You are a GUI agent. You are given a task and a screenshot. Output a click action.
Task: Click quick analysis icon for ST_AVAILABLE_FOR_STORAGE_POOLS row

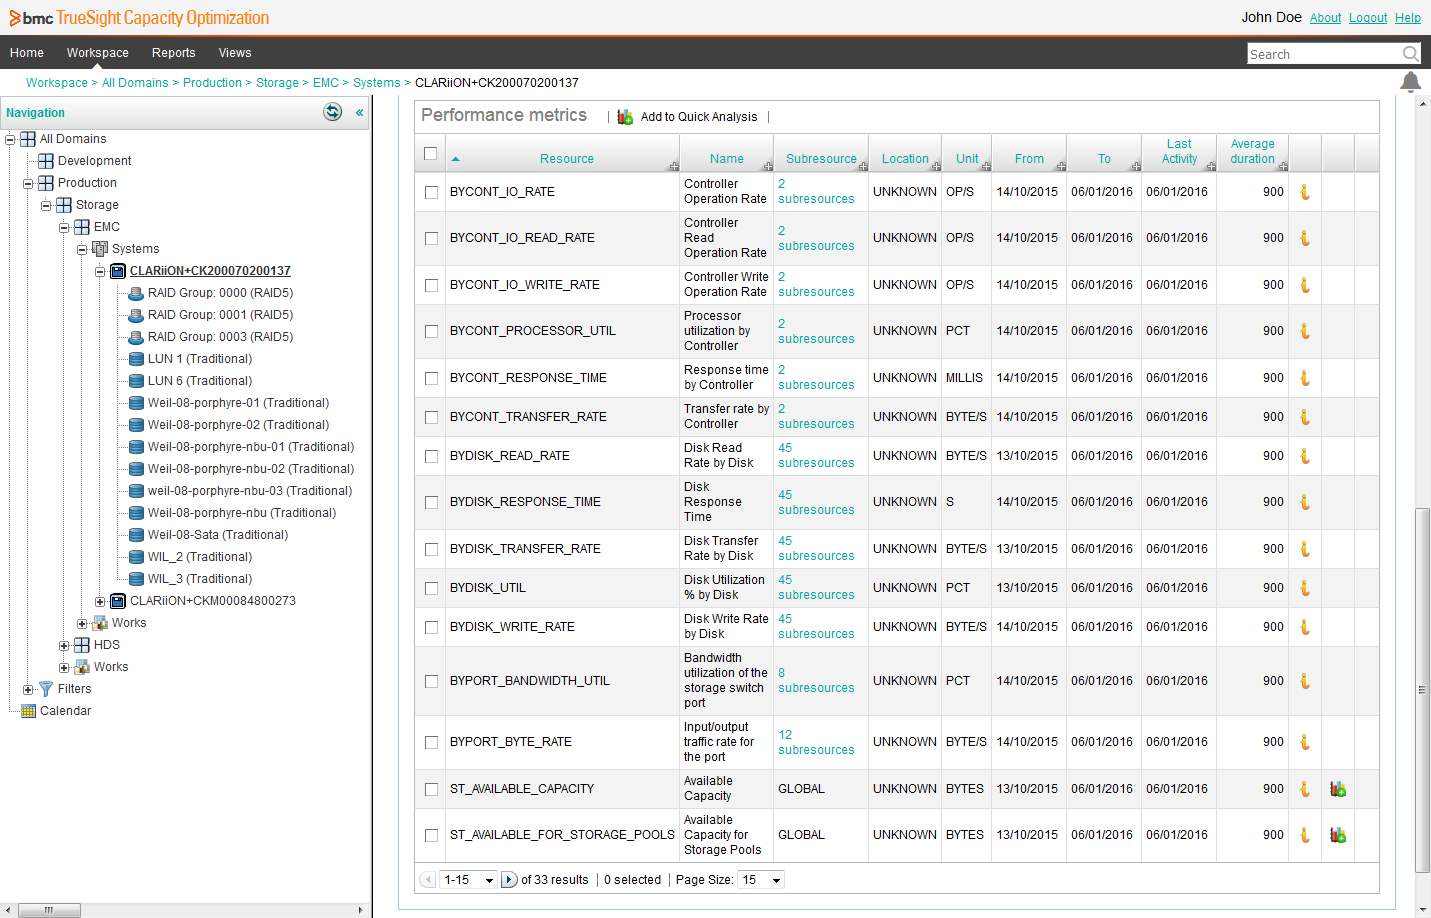point(1338,835)
